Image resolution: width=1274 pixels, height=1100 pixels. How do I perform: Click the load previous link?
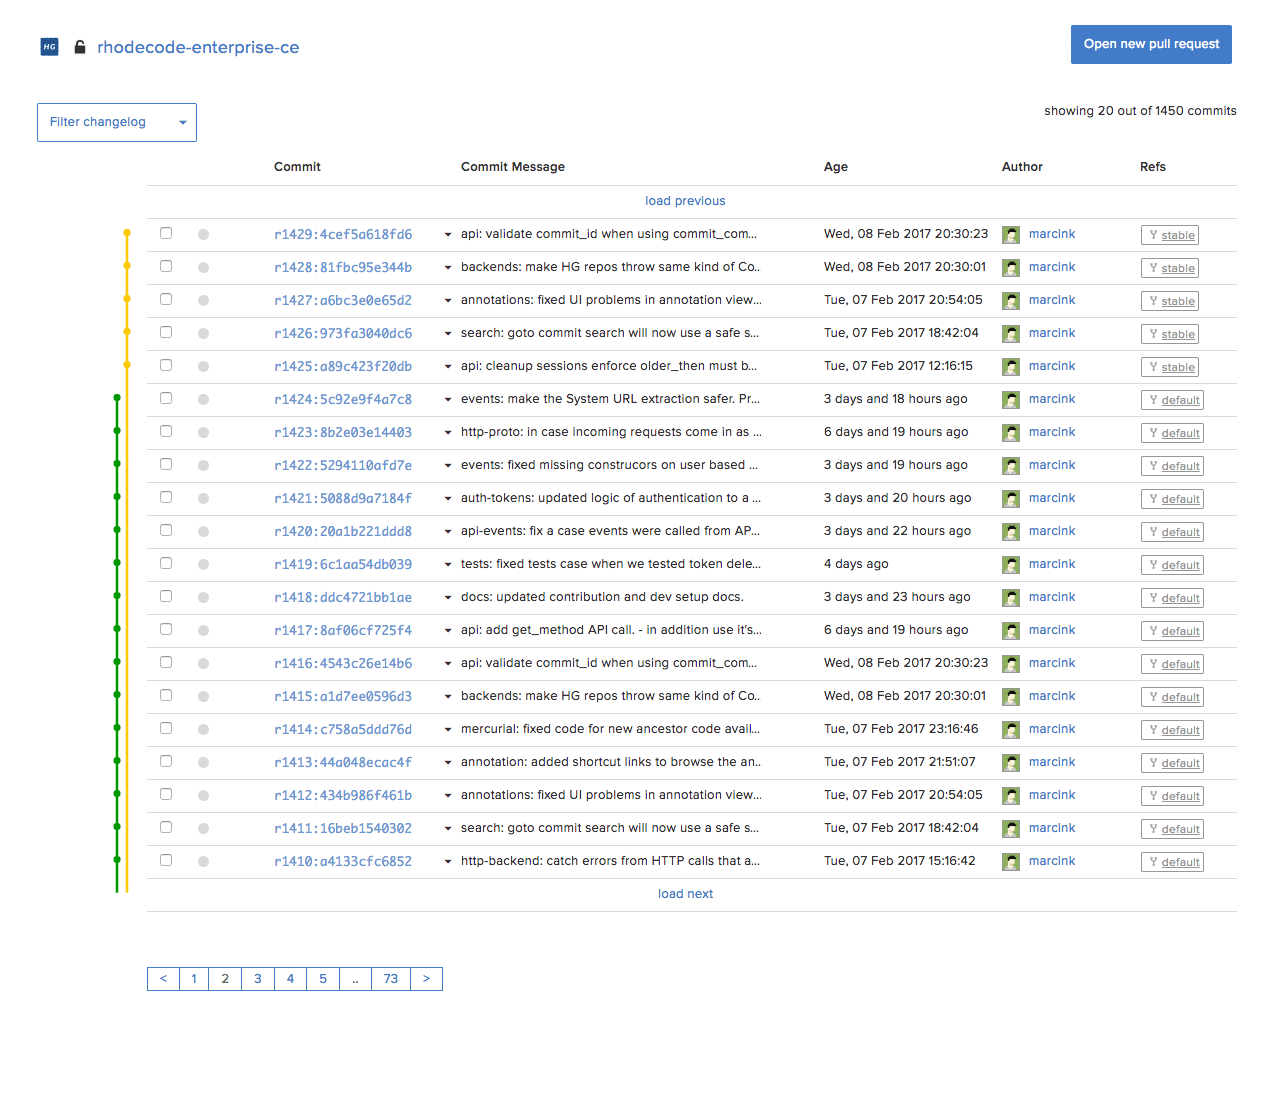point(685,201)
